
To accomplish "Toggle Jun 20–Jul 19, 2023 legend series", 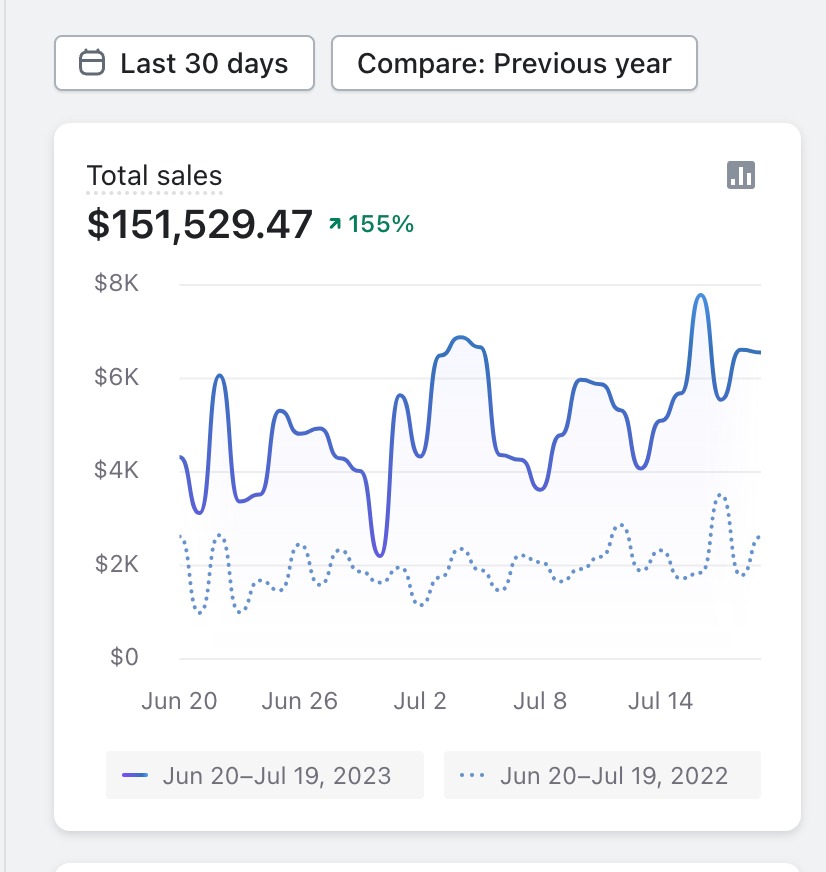I will click(x=265, y=775).
